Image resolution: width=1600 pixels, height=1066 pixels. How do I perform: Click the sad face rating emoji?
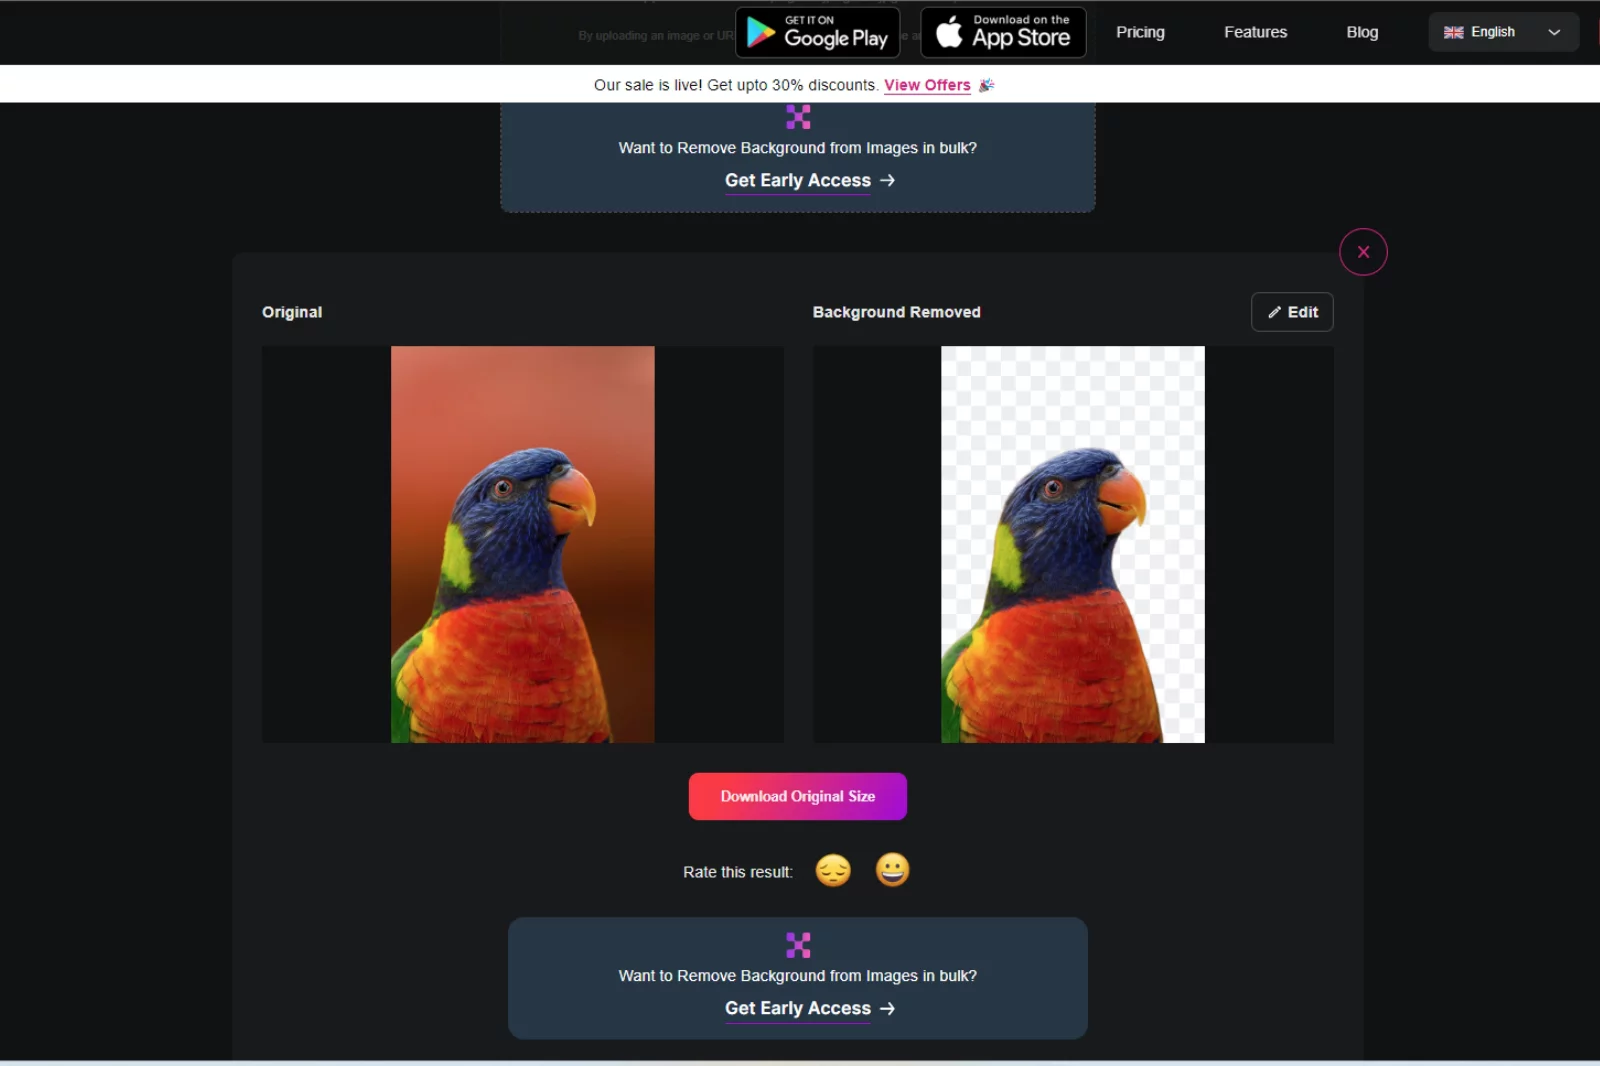[x=833, y=871]
